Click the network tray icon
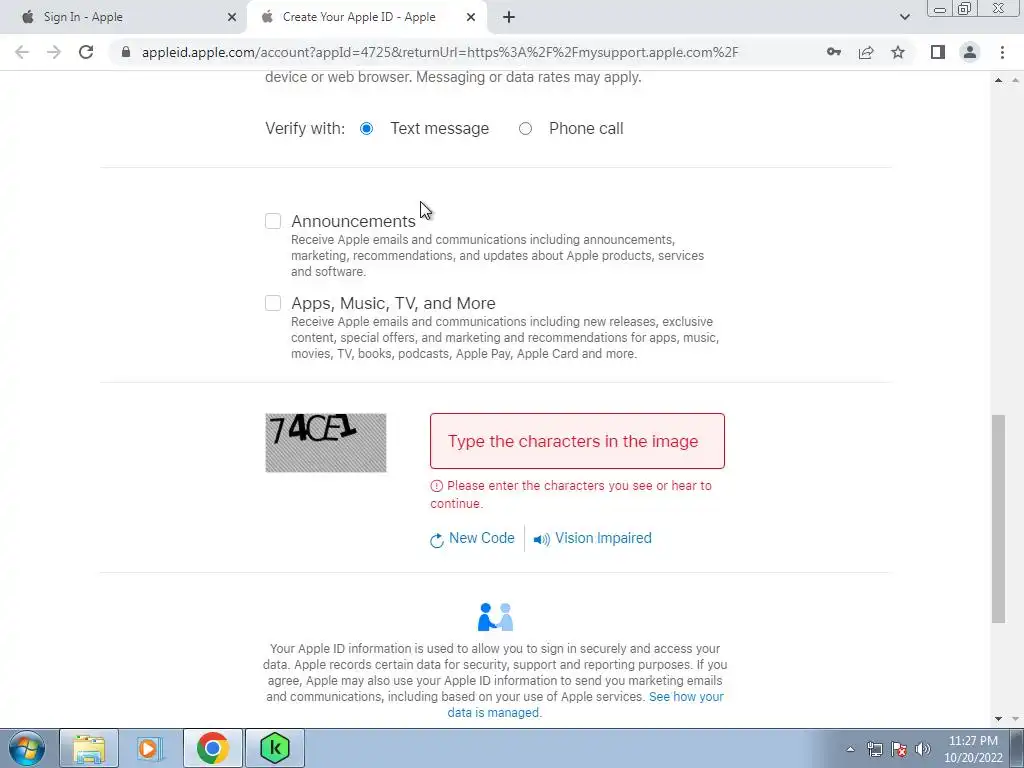The width and height of the screenshot is (1024, 768). pyautogui.click(x=874, y=750)
